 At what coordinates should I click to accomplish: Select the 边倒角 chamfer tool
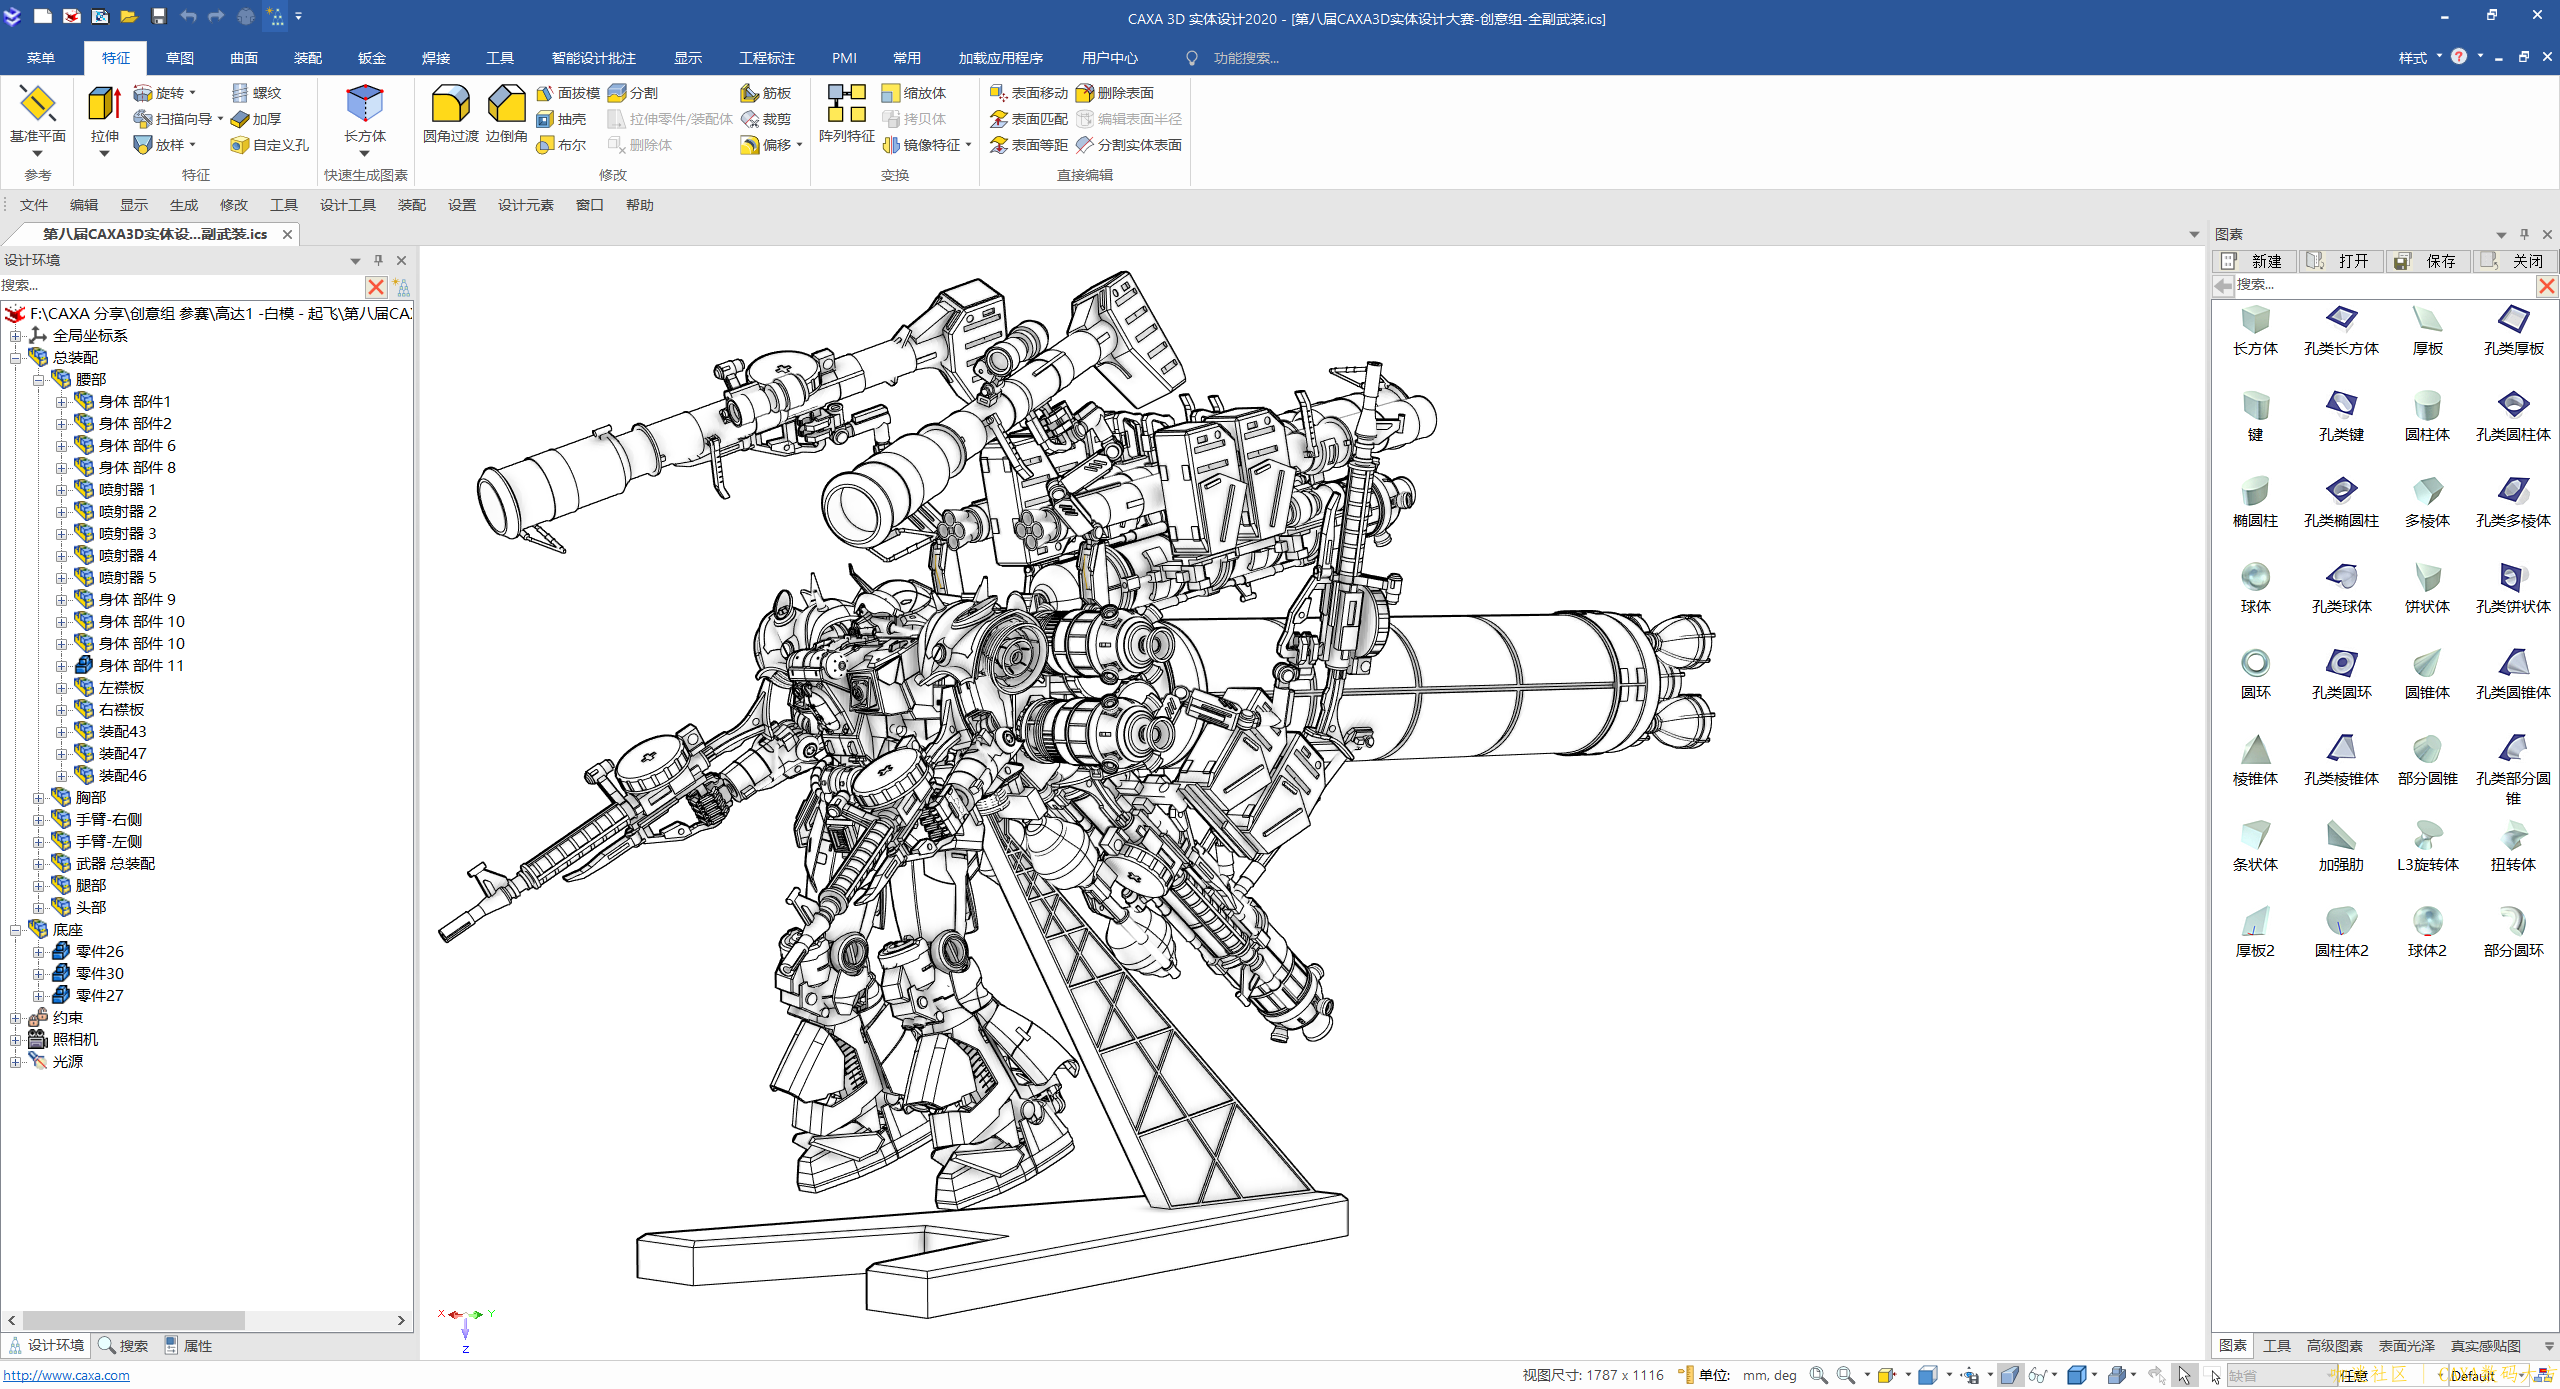[507, 114]
